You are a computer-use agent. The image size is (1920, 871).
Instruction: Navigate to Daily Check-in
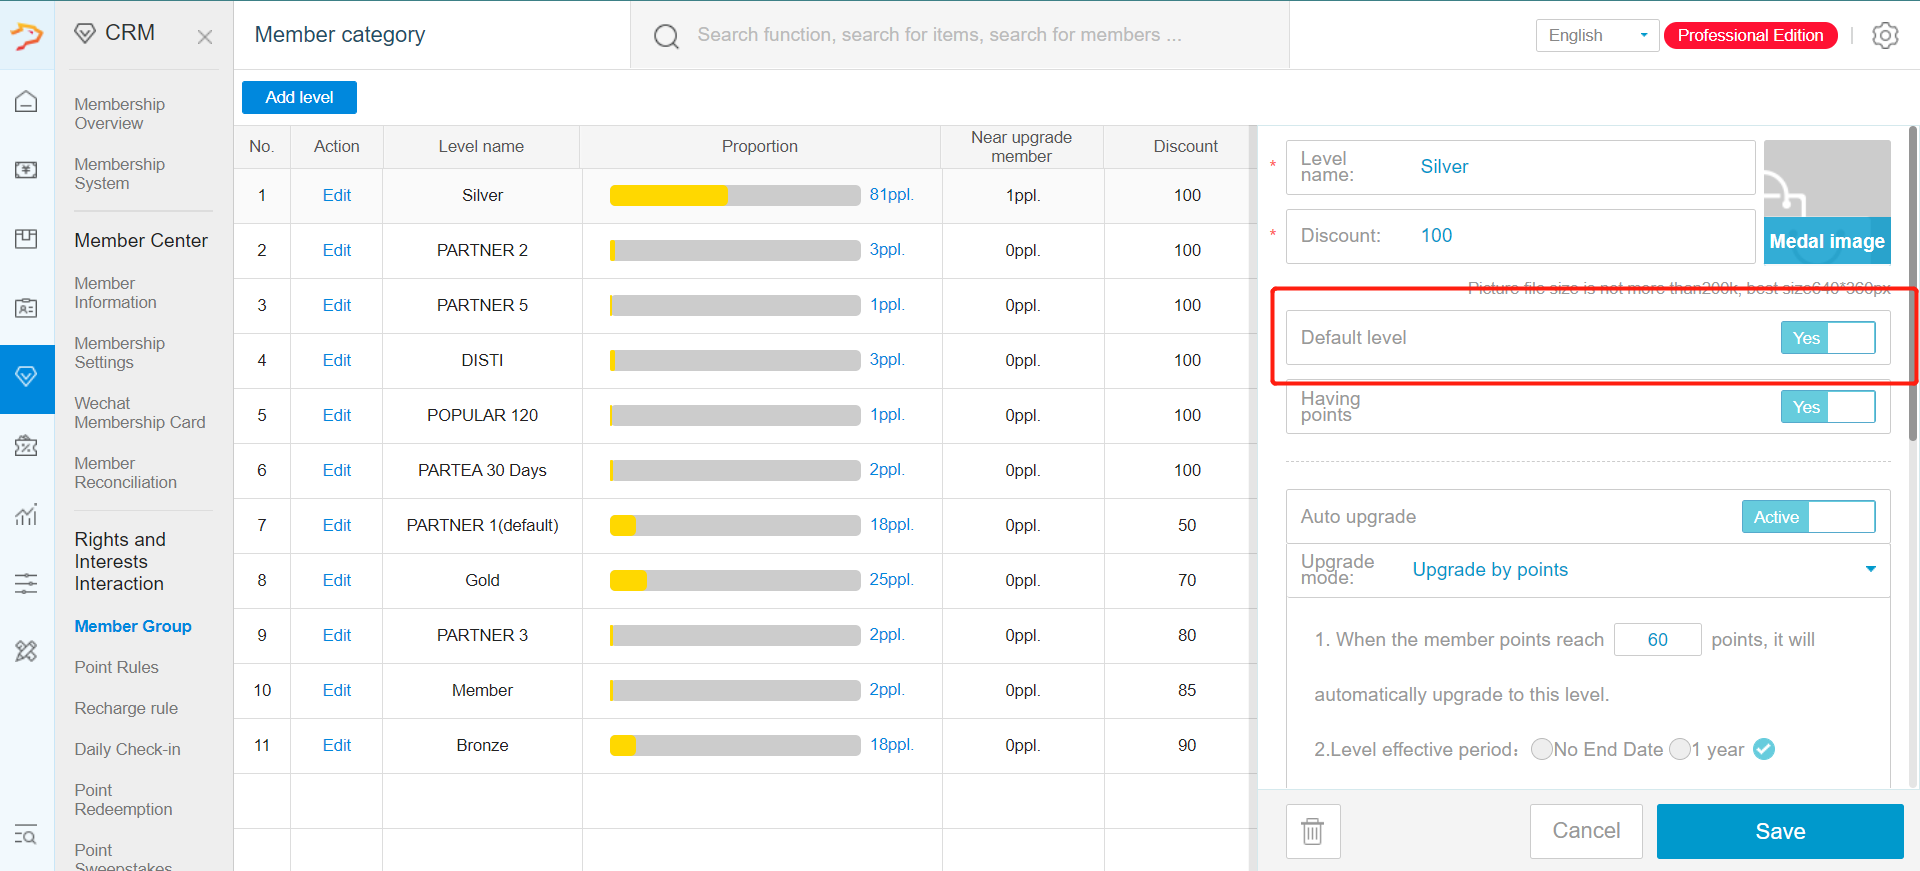127,749
